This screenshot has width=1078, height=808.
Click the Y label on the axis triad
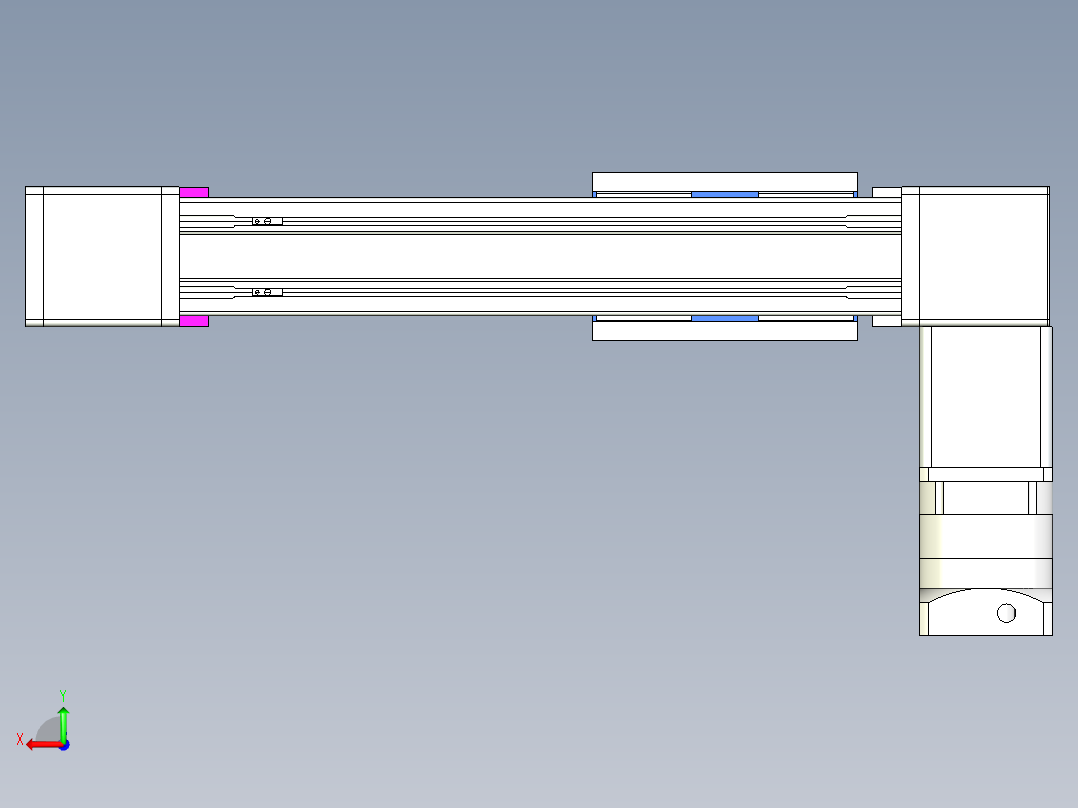pos(63,695)
